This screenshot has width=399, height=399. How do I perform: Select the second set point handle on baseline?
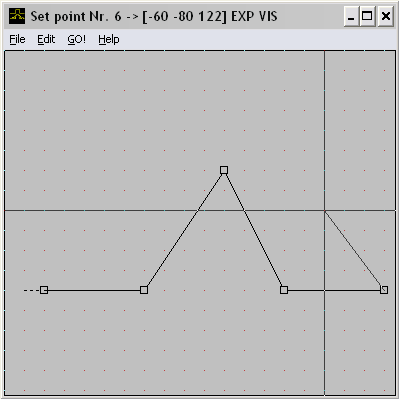tap(144, 290)
